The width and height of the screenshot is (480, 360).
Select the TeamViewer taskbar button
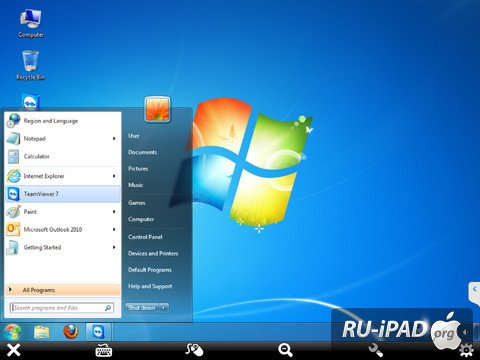coord(99,332)
